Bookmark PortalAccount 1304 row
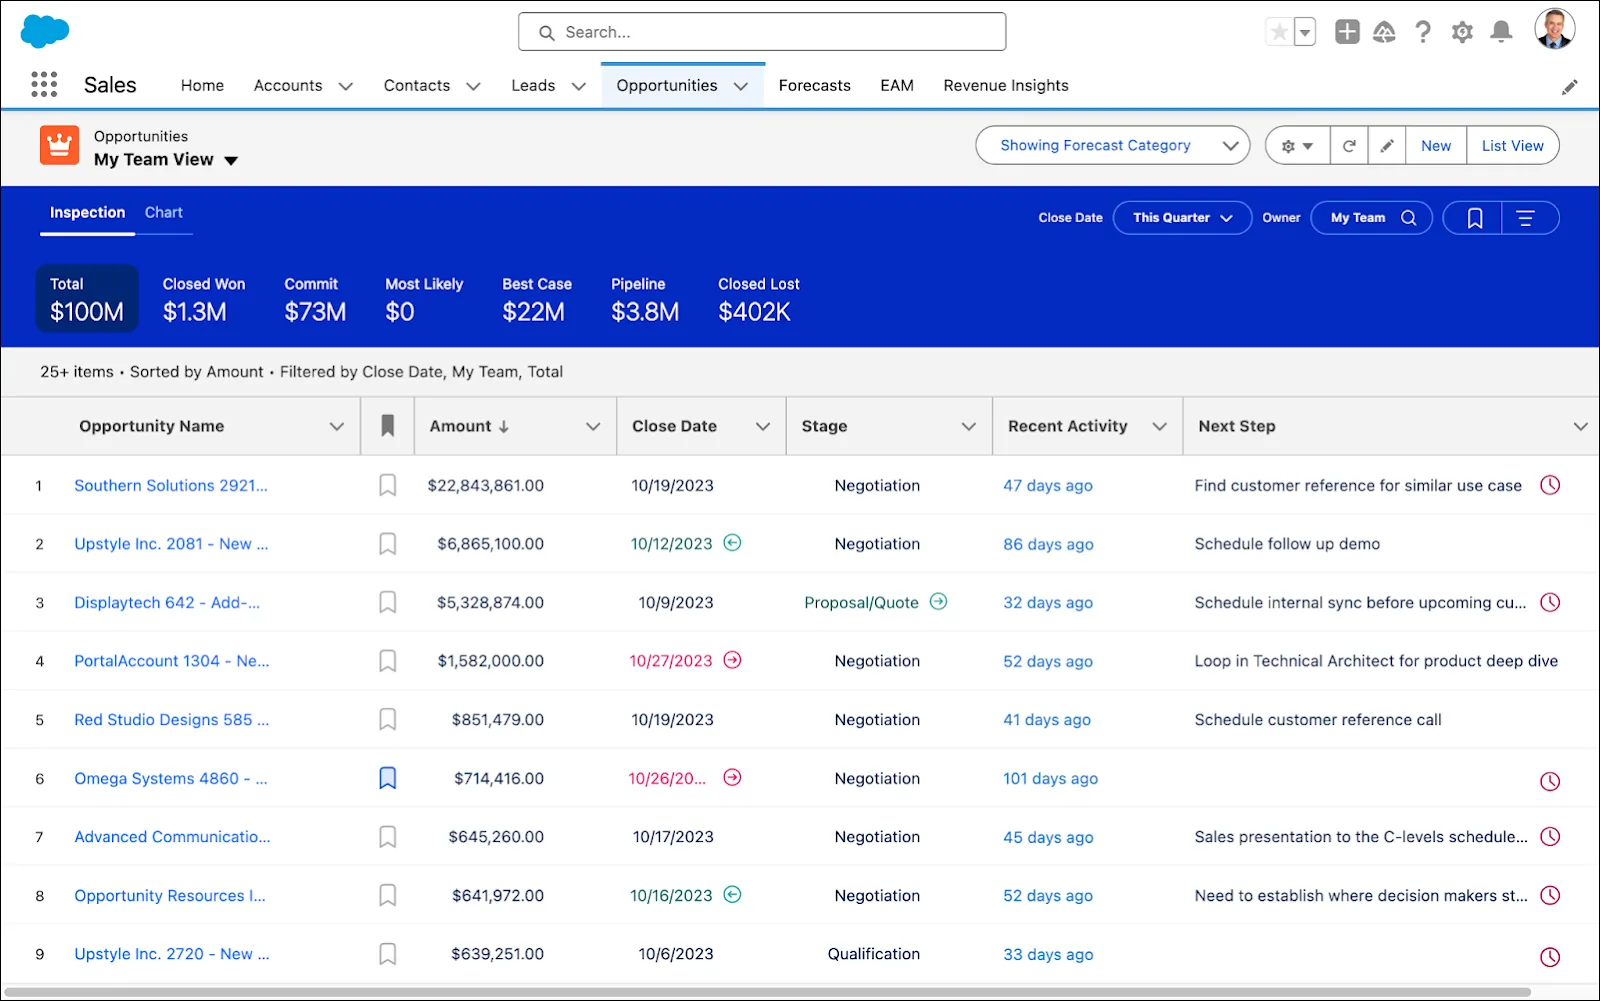Image resolution: width=1600 pixels, height=1001 pixels. 388,661
